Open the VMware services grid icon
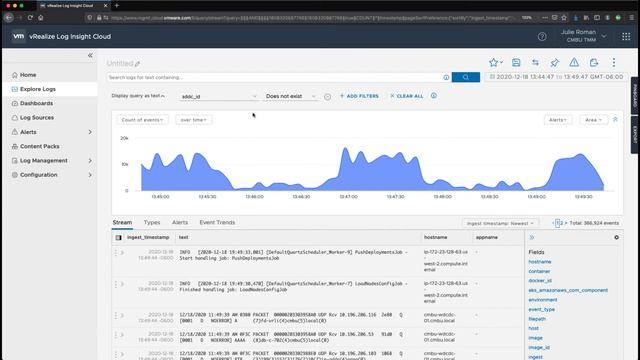Image resolution: width=640 pixels, height=360 pixels. point(626,36)
